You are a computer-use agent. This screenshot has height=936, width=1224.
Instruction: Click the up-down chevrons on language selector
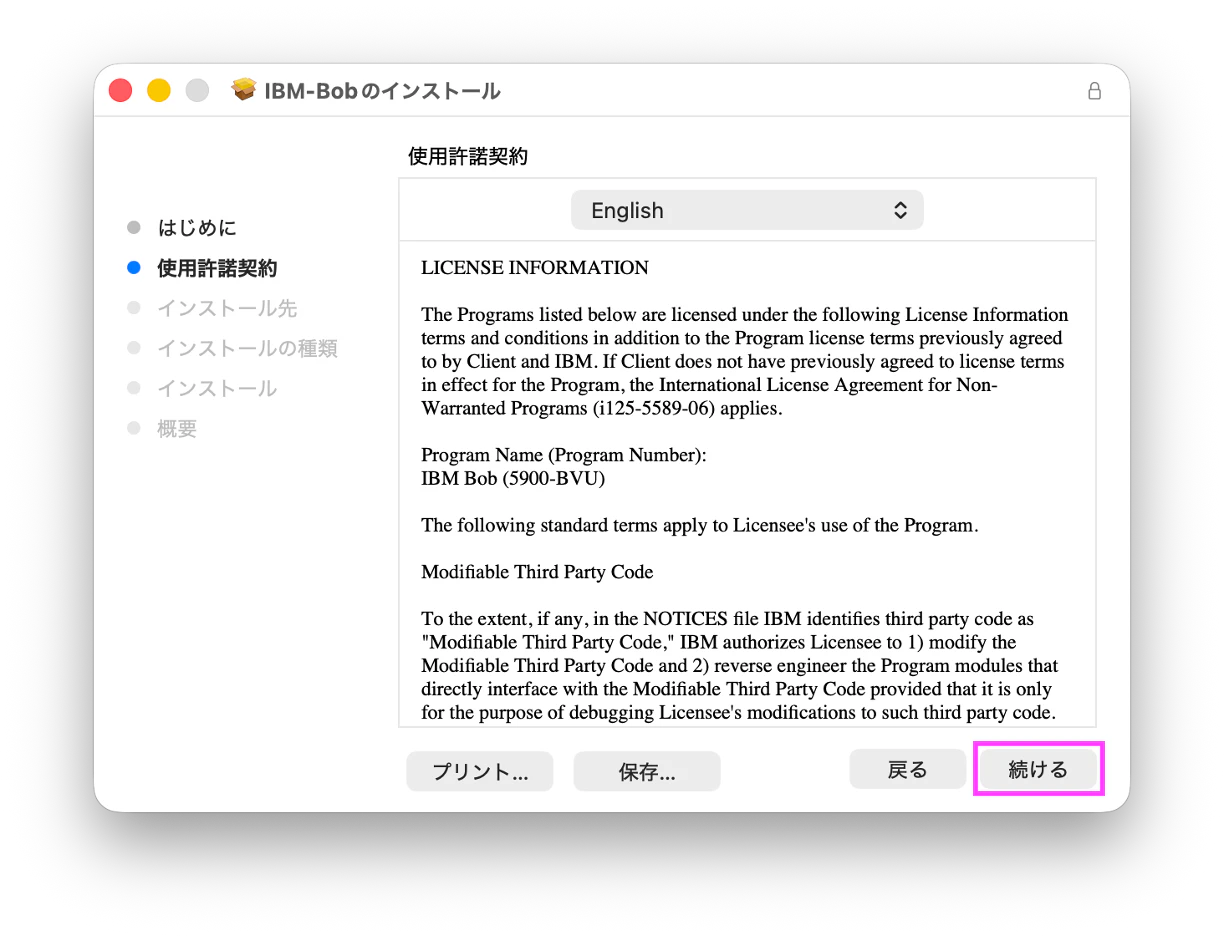point(900,210)
